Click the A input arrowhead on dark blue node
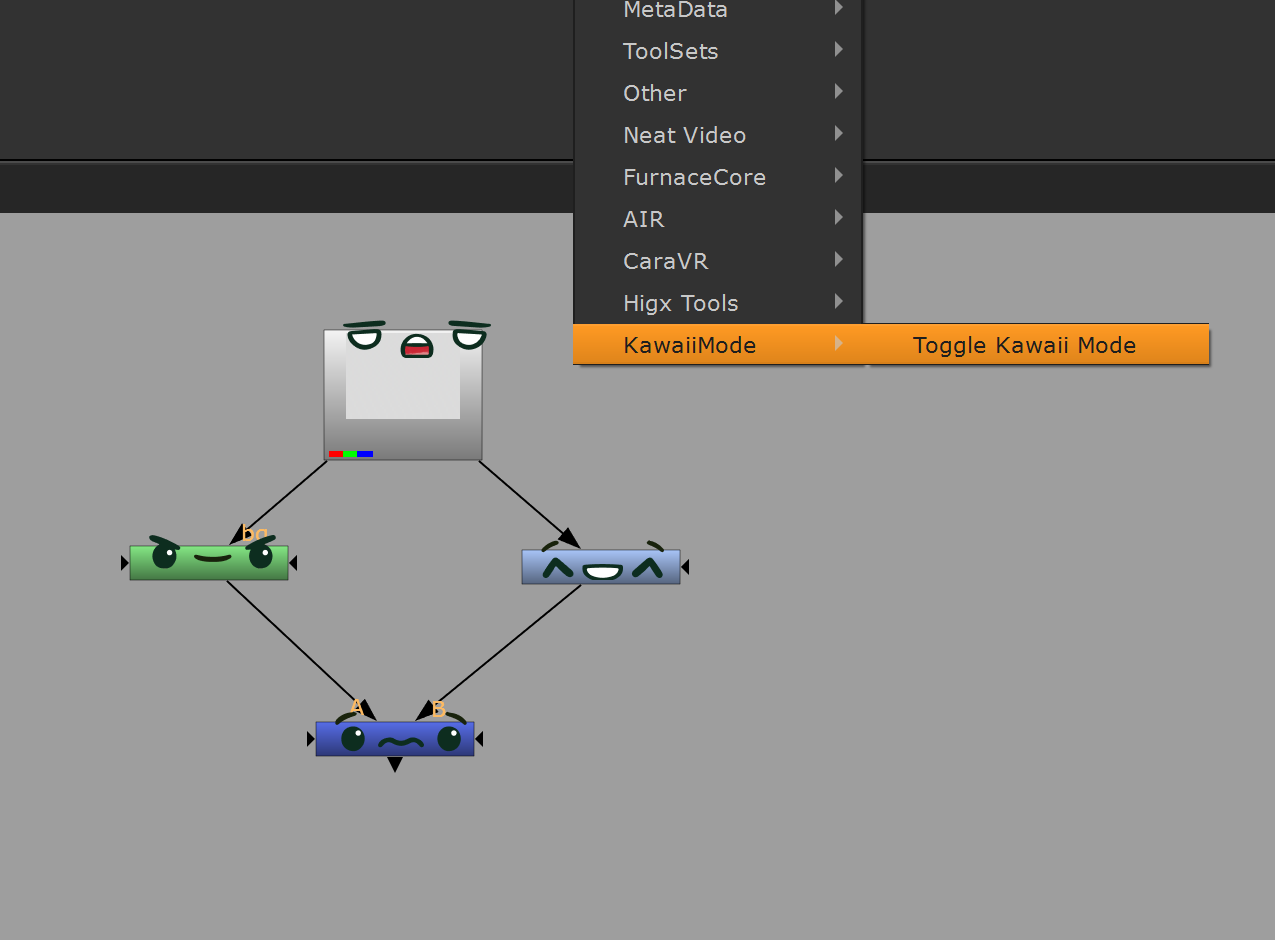Image resolution: width=1275 pixels, height=940 pixels. [367, 712]
